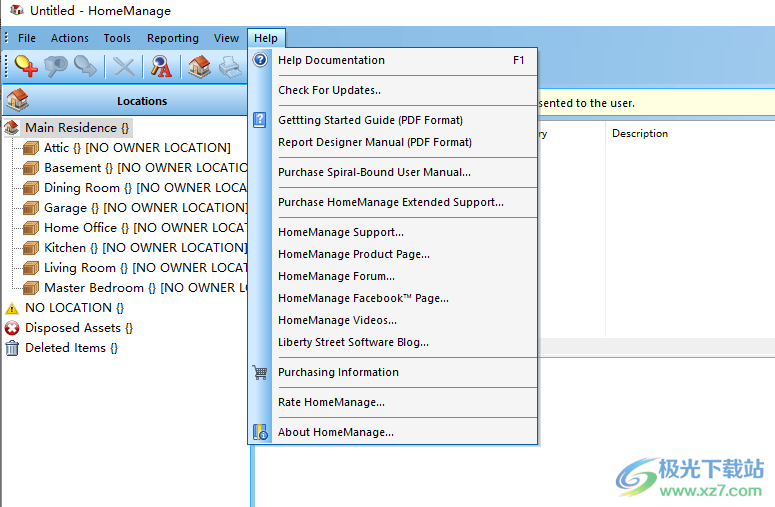The image size is (775, 507).
Task: Click the toolbar grip handle beside File
Action: [6, 38]
